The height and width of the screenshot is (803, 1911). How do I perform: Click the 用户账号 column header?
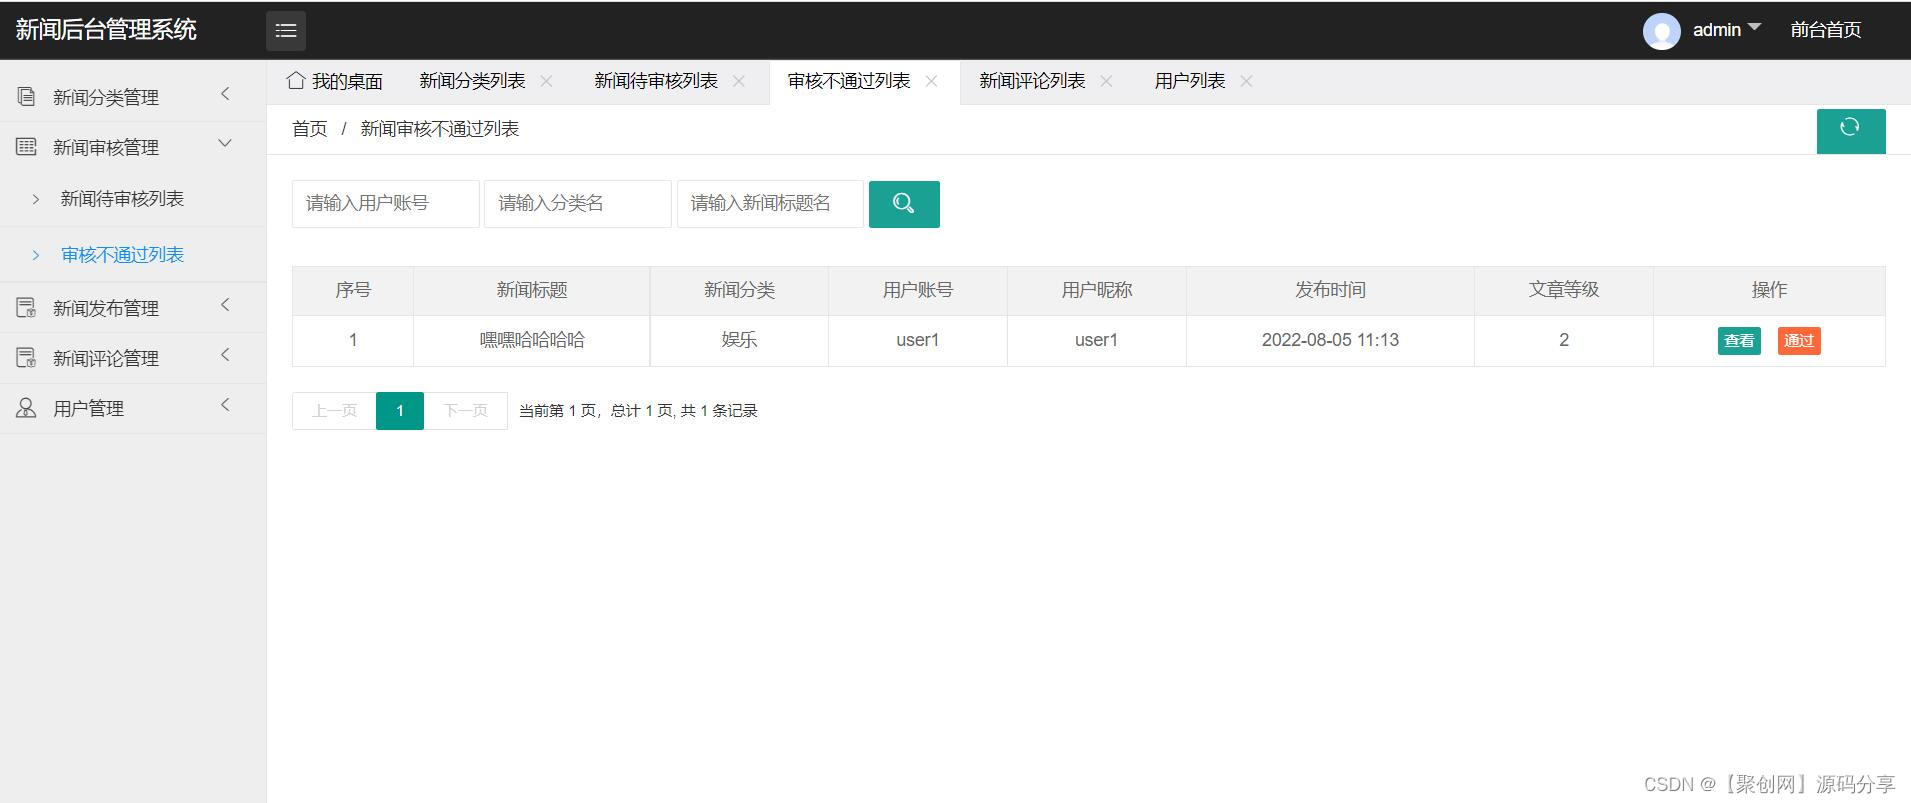click(x=918, y=291)
